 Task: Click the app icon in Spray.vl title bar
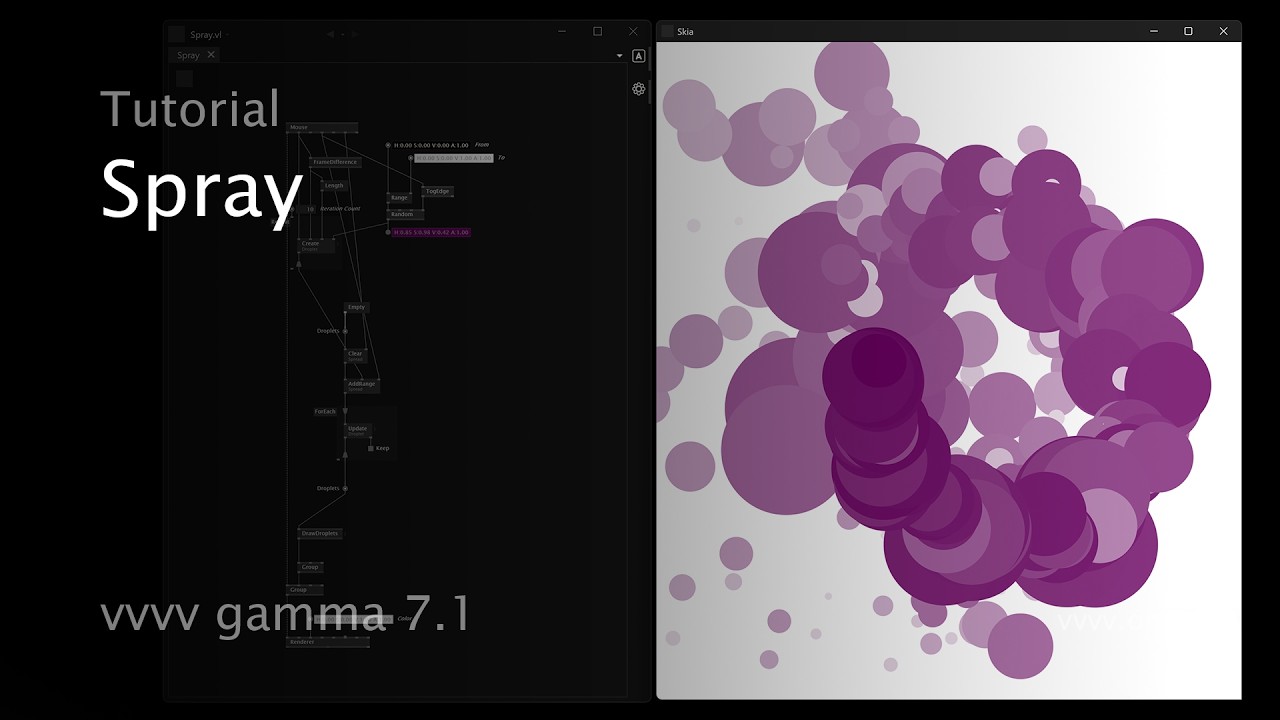click(176, 34)
